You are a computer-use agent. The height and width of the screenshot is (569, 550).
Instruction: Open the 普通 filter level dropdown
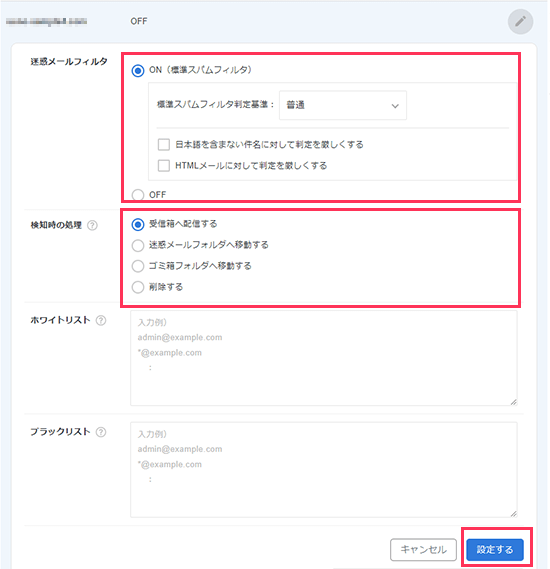(343, 105)
